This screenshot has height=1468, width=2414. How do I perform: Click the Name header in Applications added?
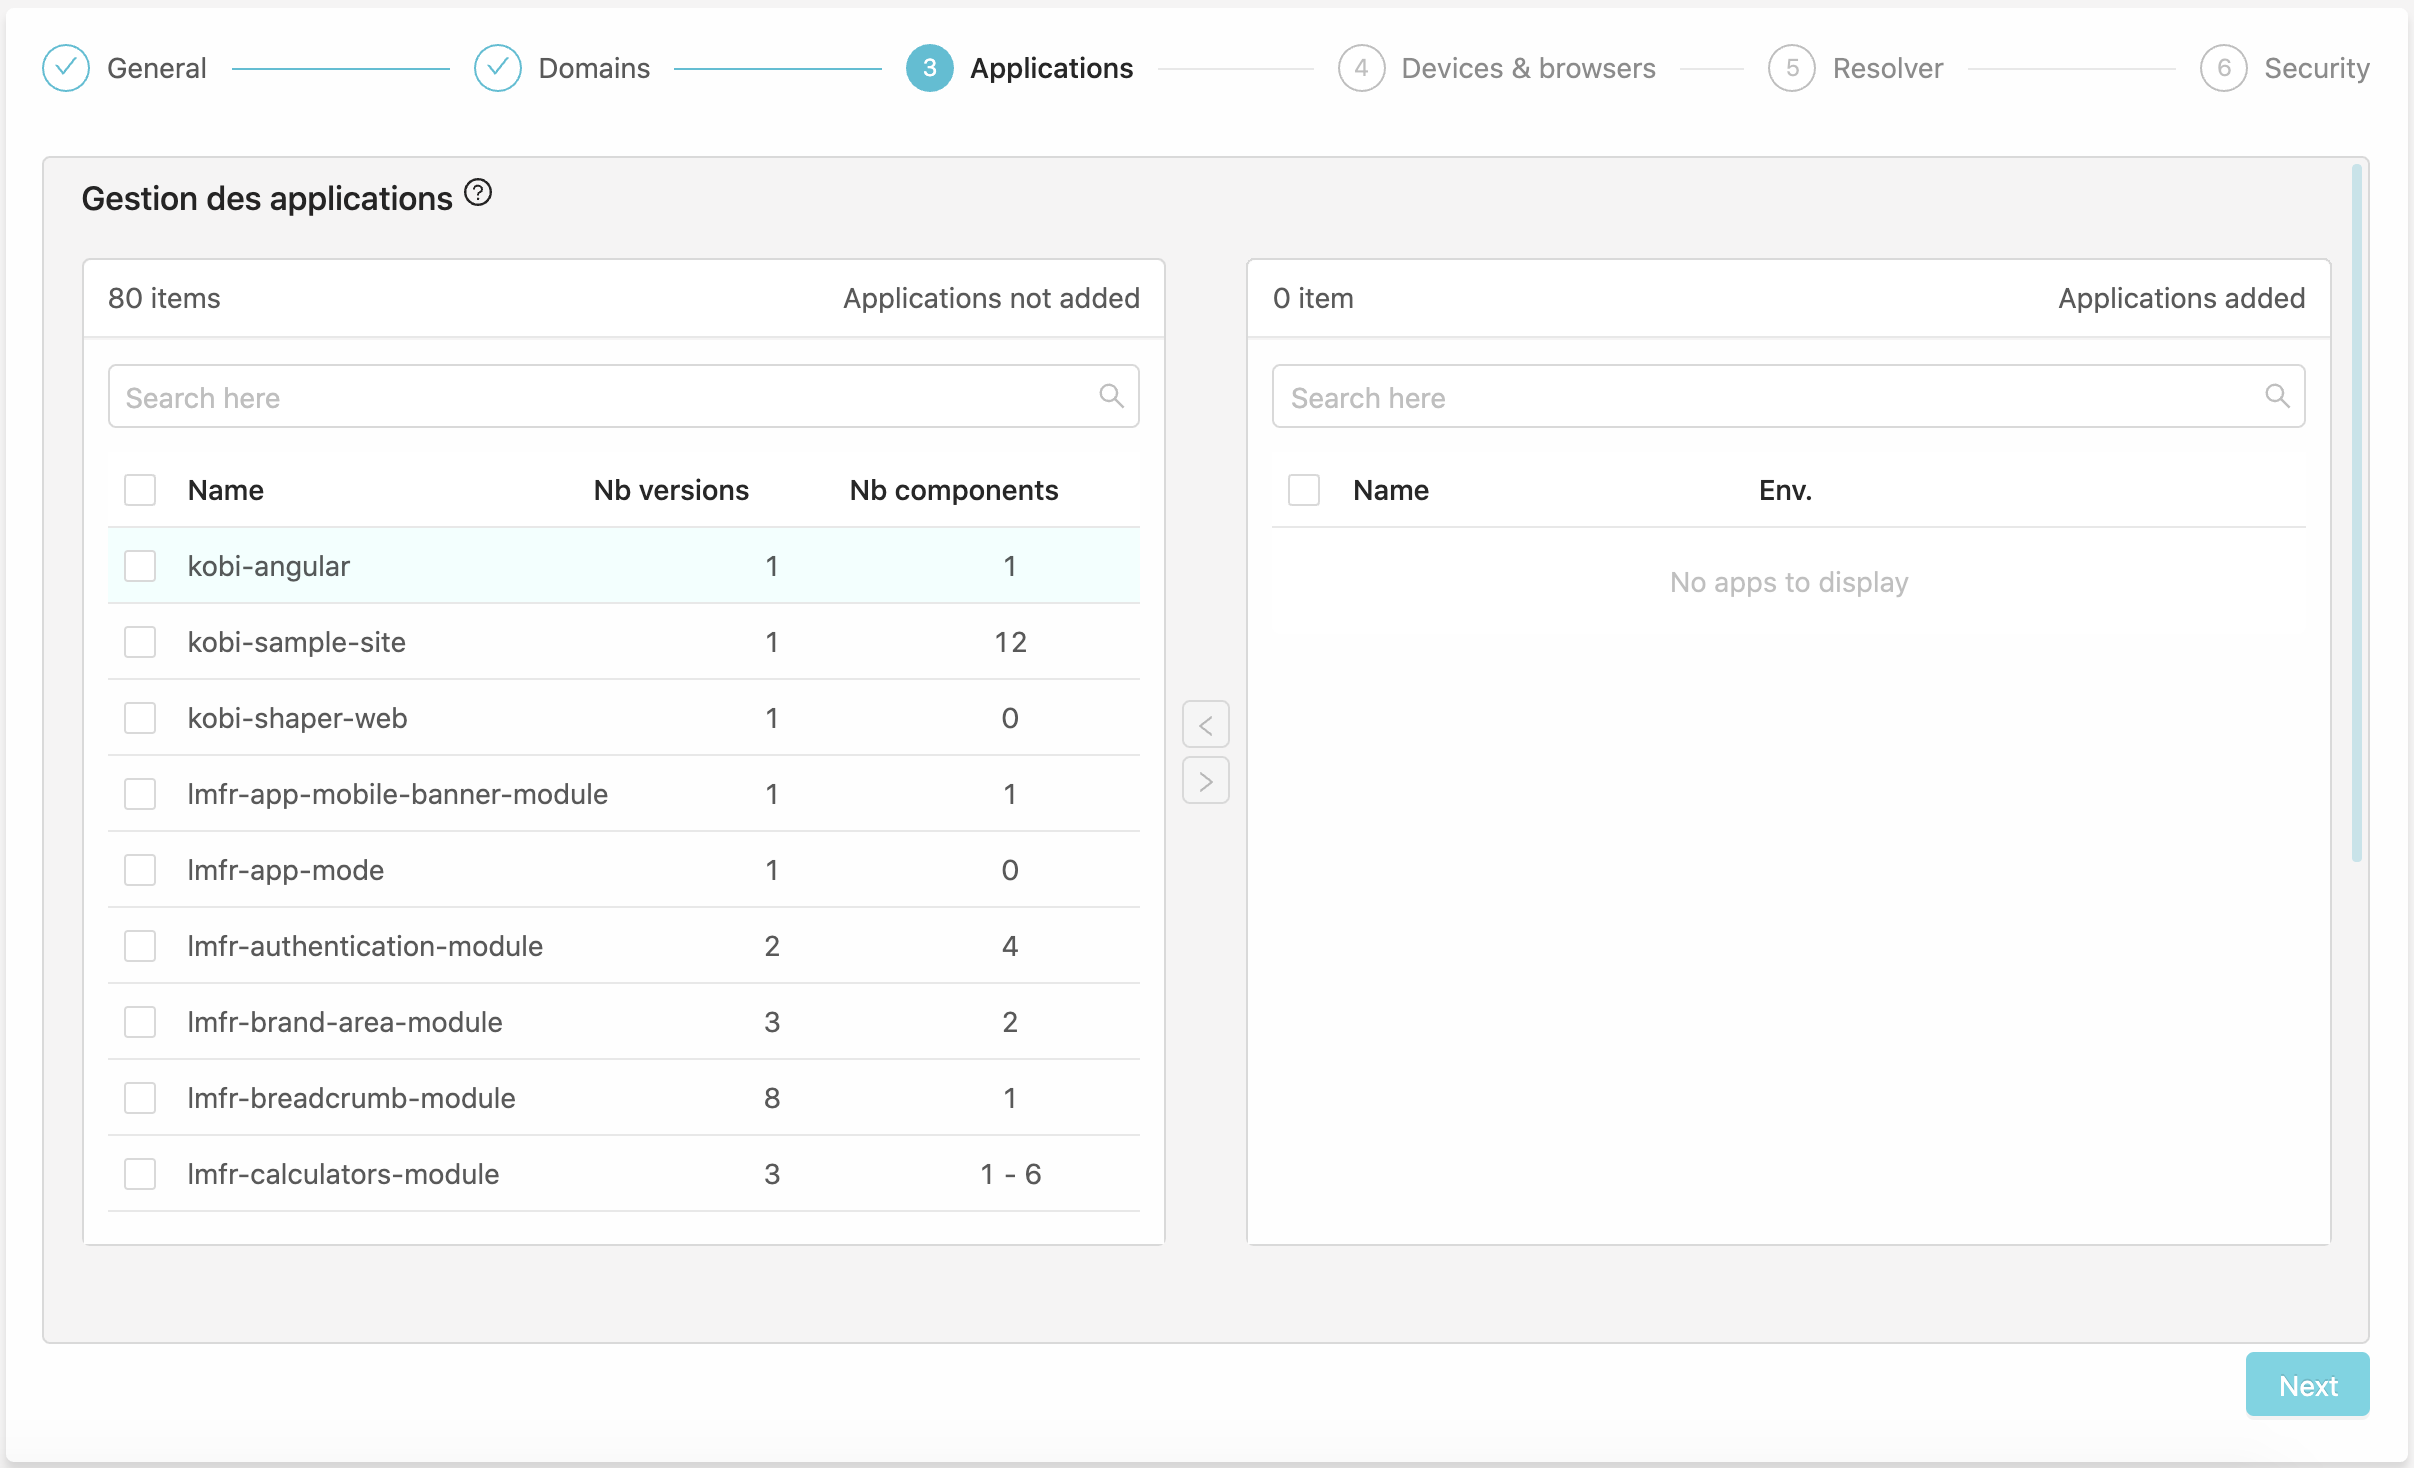(x=1391, y=490)
